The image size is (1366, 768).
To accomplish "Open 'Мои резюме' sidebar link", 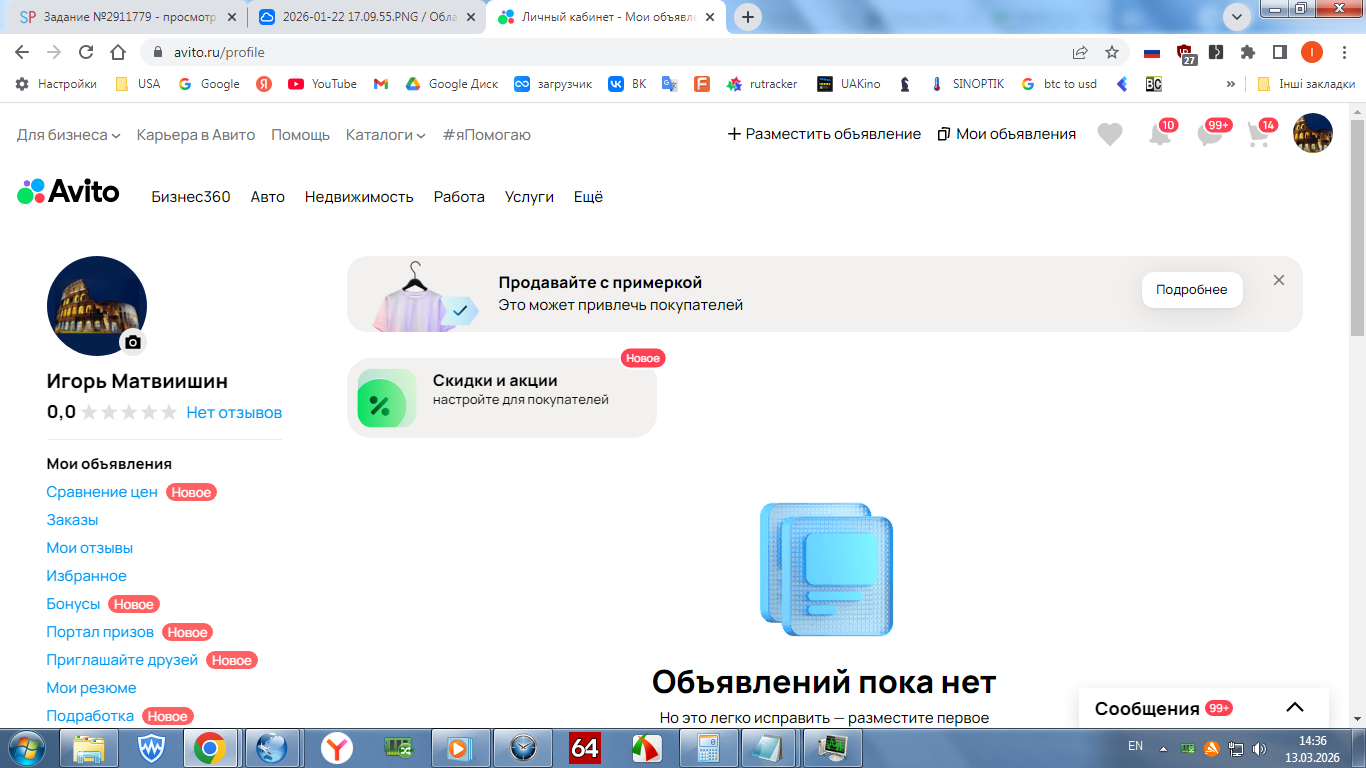I will point(91,688).
